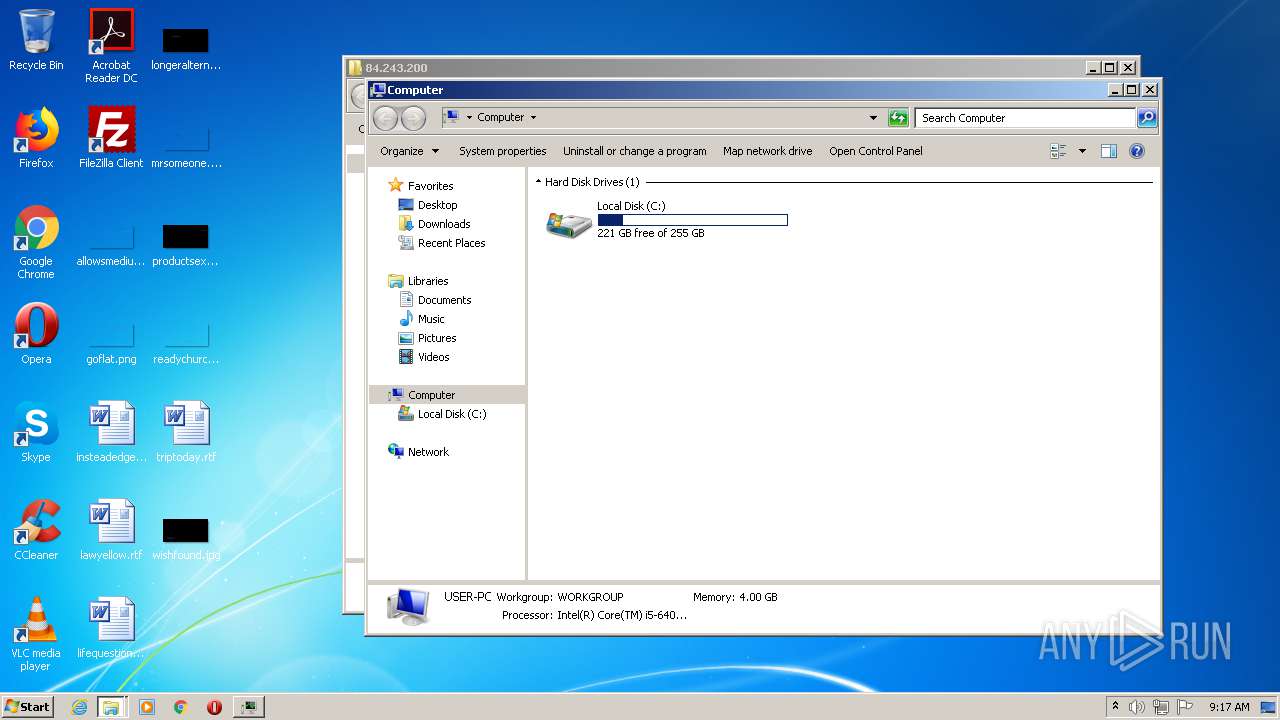Select Favorites in navigation pane

click(430, 186)
